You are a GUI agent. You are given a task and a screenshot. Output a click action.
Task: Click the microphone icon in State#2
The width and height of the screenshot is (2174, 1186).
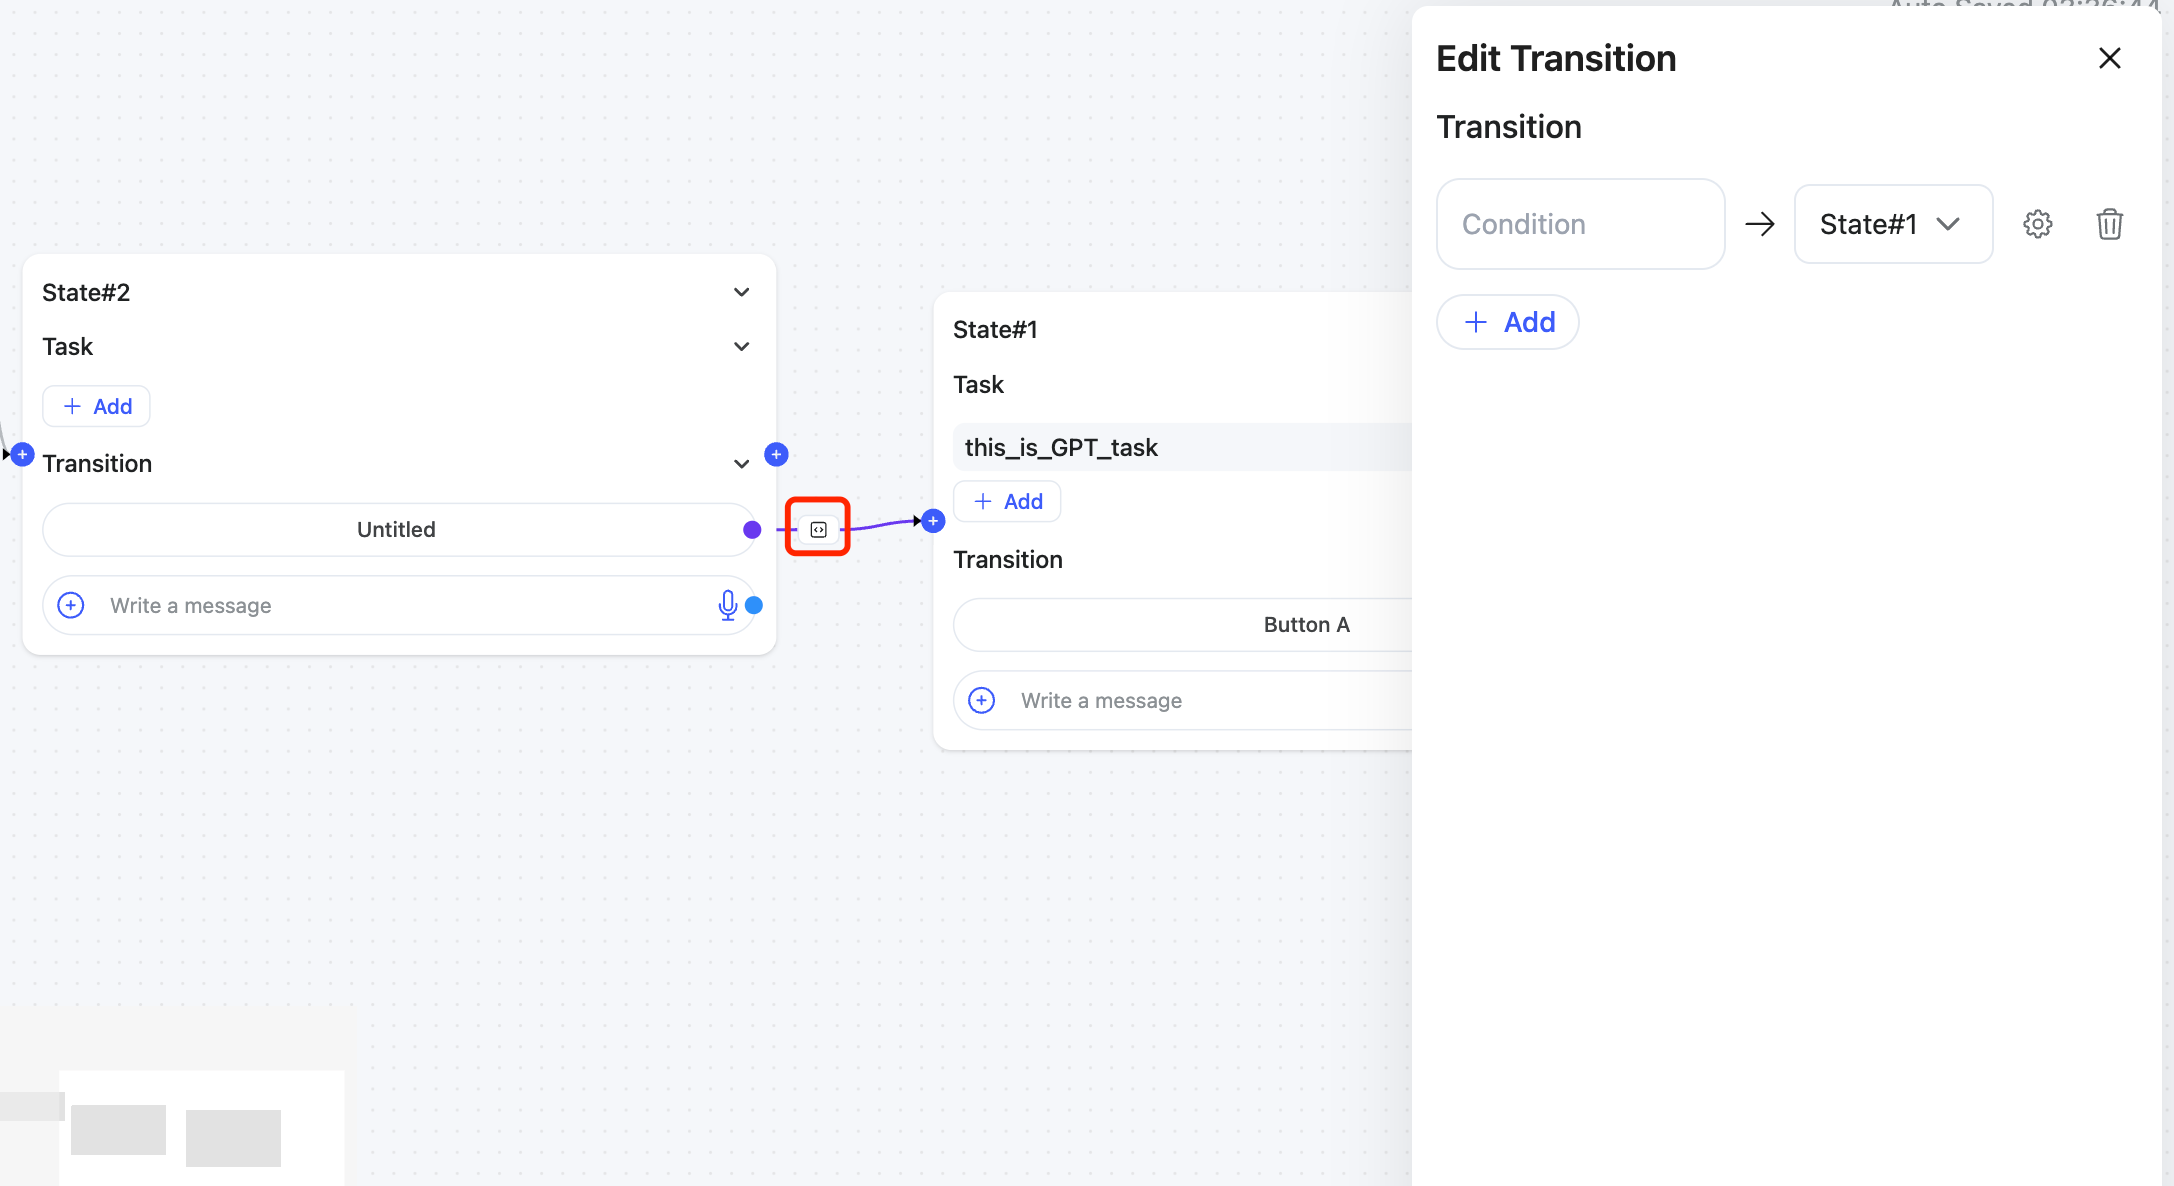727,605
